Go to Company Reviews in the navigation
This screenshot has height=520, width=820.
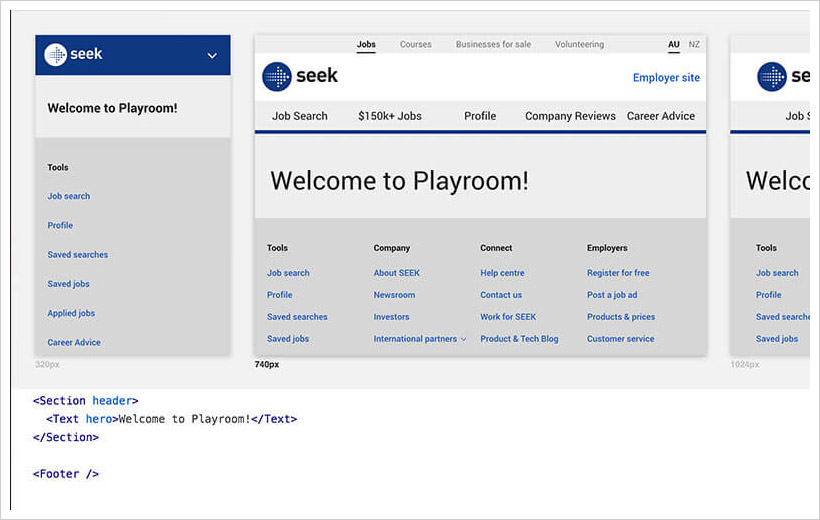pyautogui.click(x=570, y=116)
